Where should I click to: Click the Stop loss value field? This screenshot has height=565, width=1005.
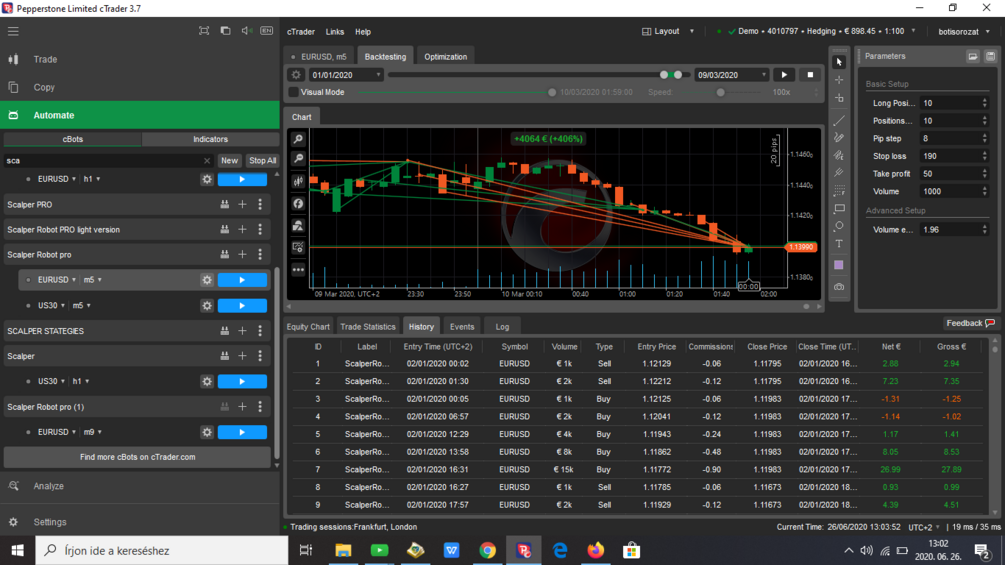click(x=954, y=156)
